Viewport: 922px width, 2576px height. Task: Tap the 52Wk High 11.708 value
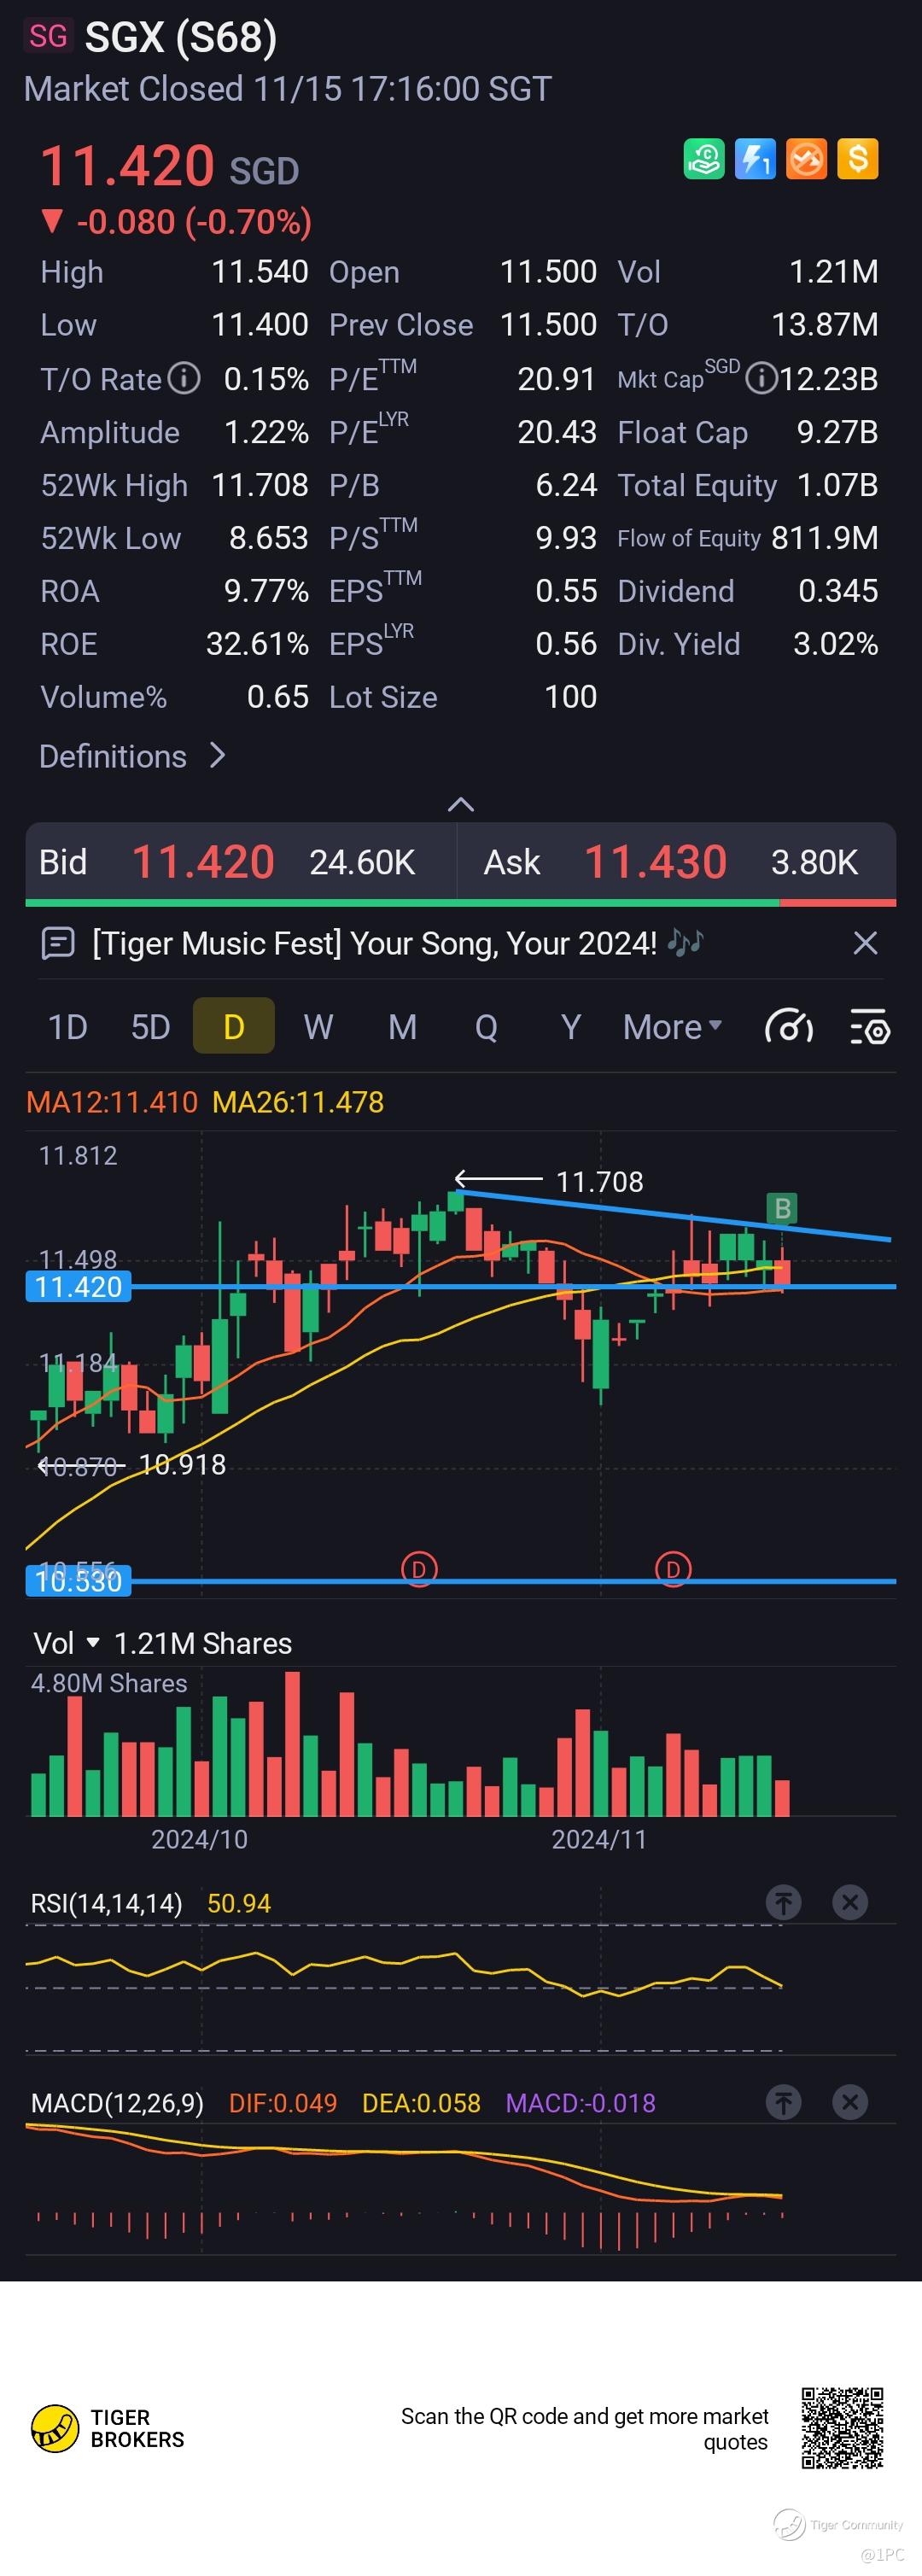tap(260, 485)
